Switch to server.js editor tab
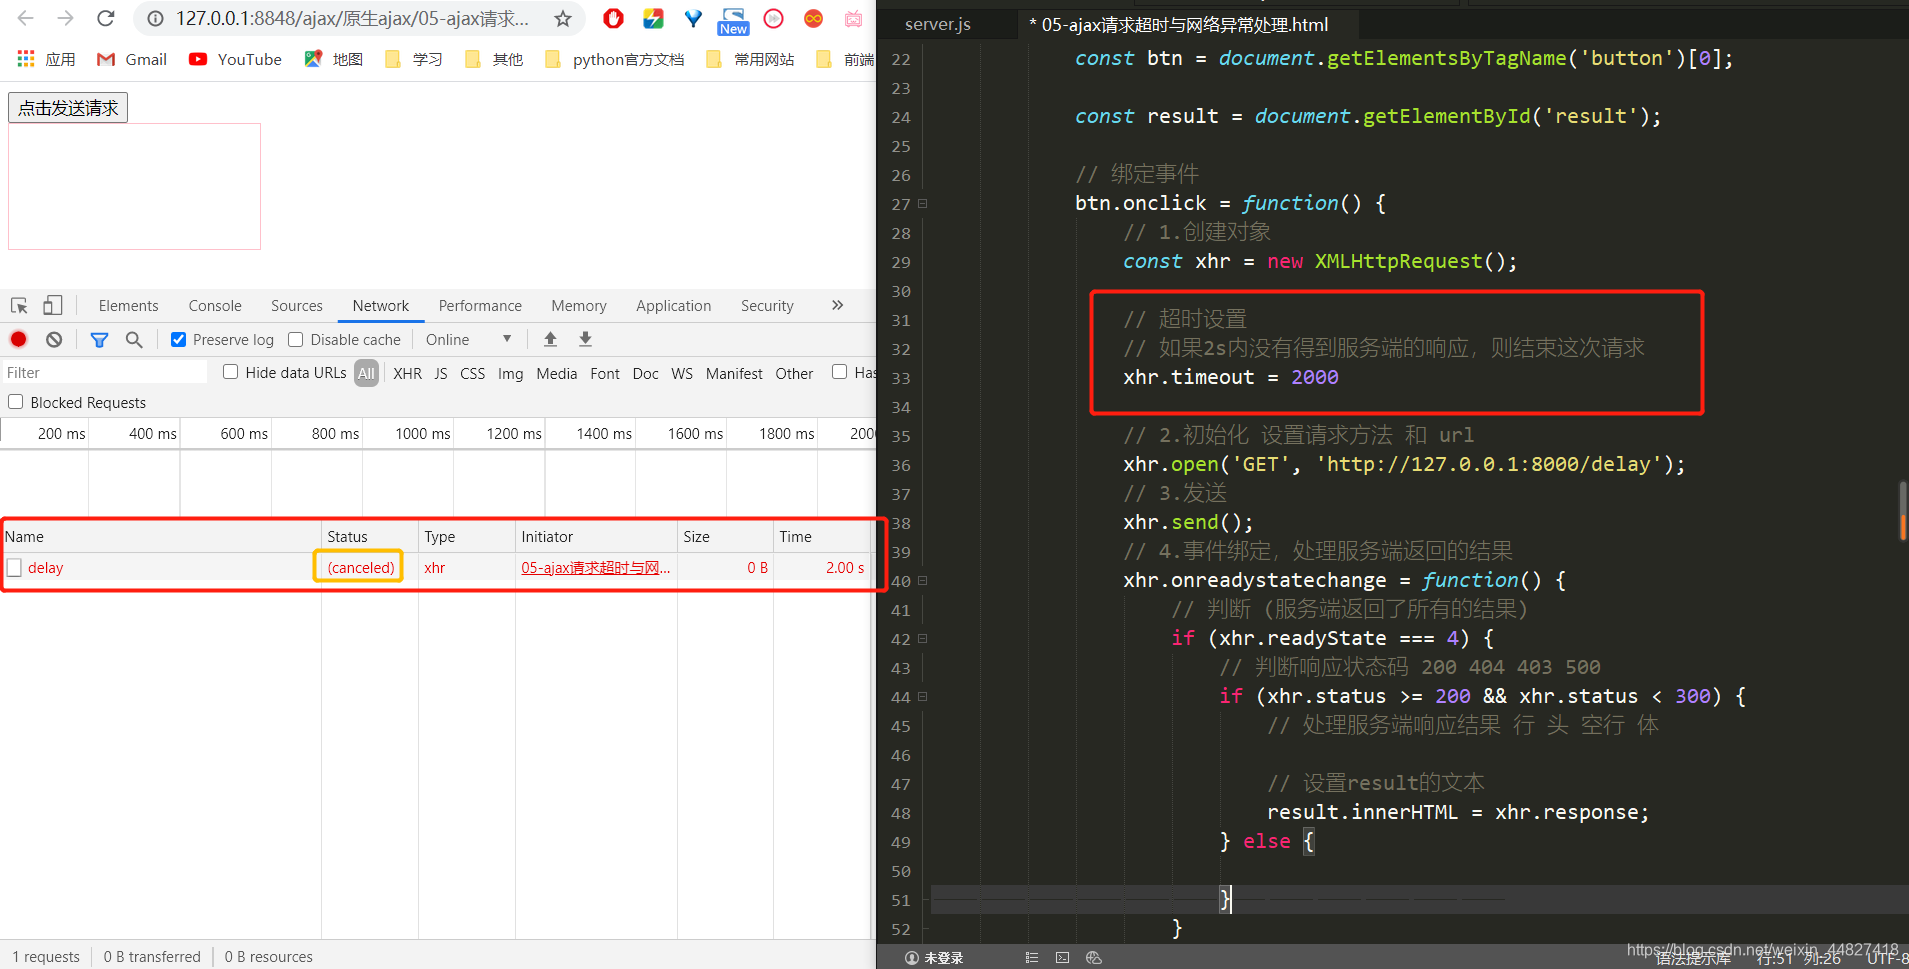The image size is (1909, 969). coord(938,24)
